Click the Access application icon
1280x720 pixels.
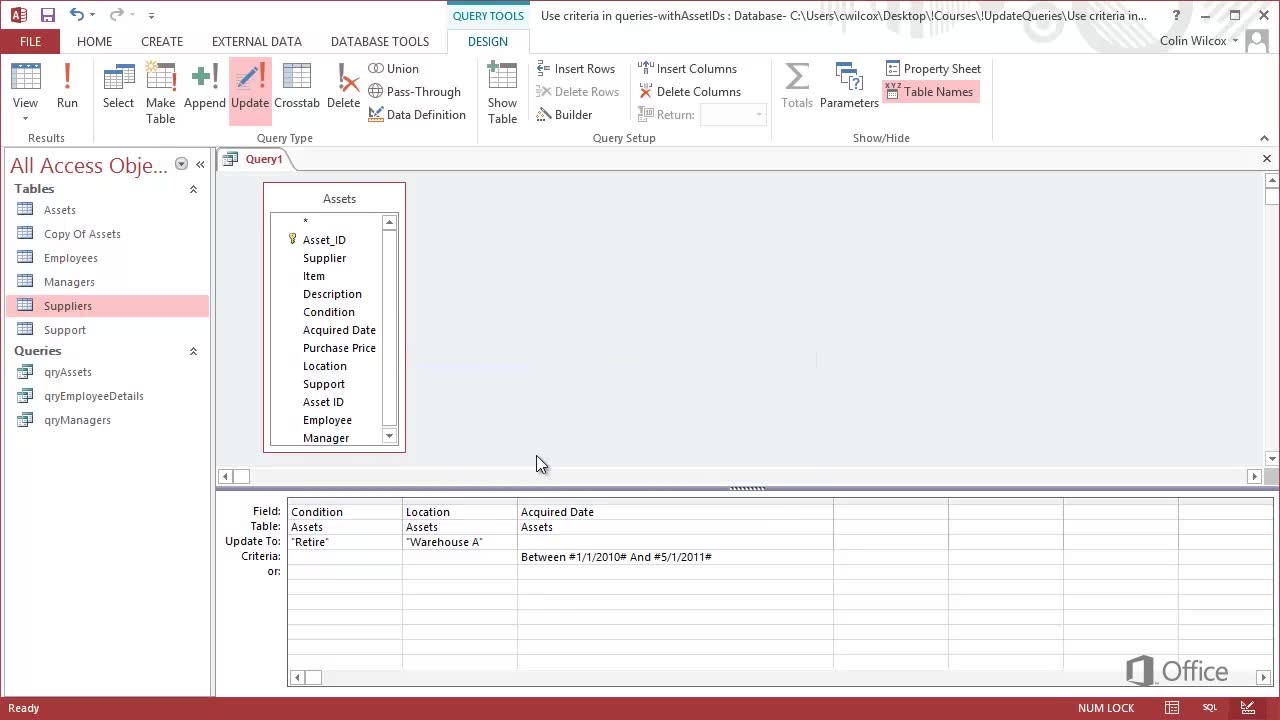[x=18, y=15]
